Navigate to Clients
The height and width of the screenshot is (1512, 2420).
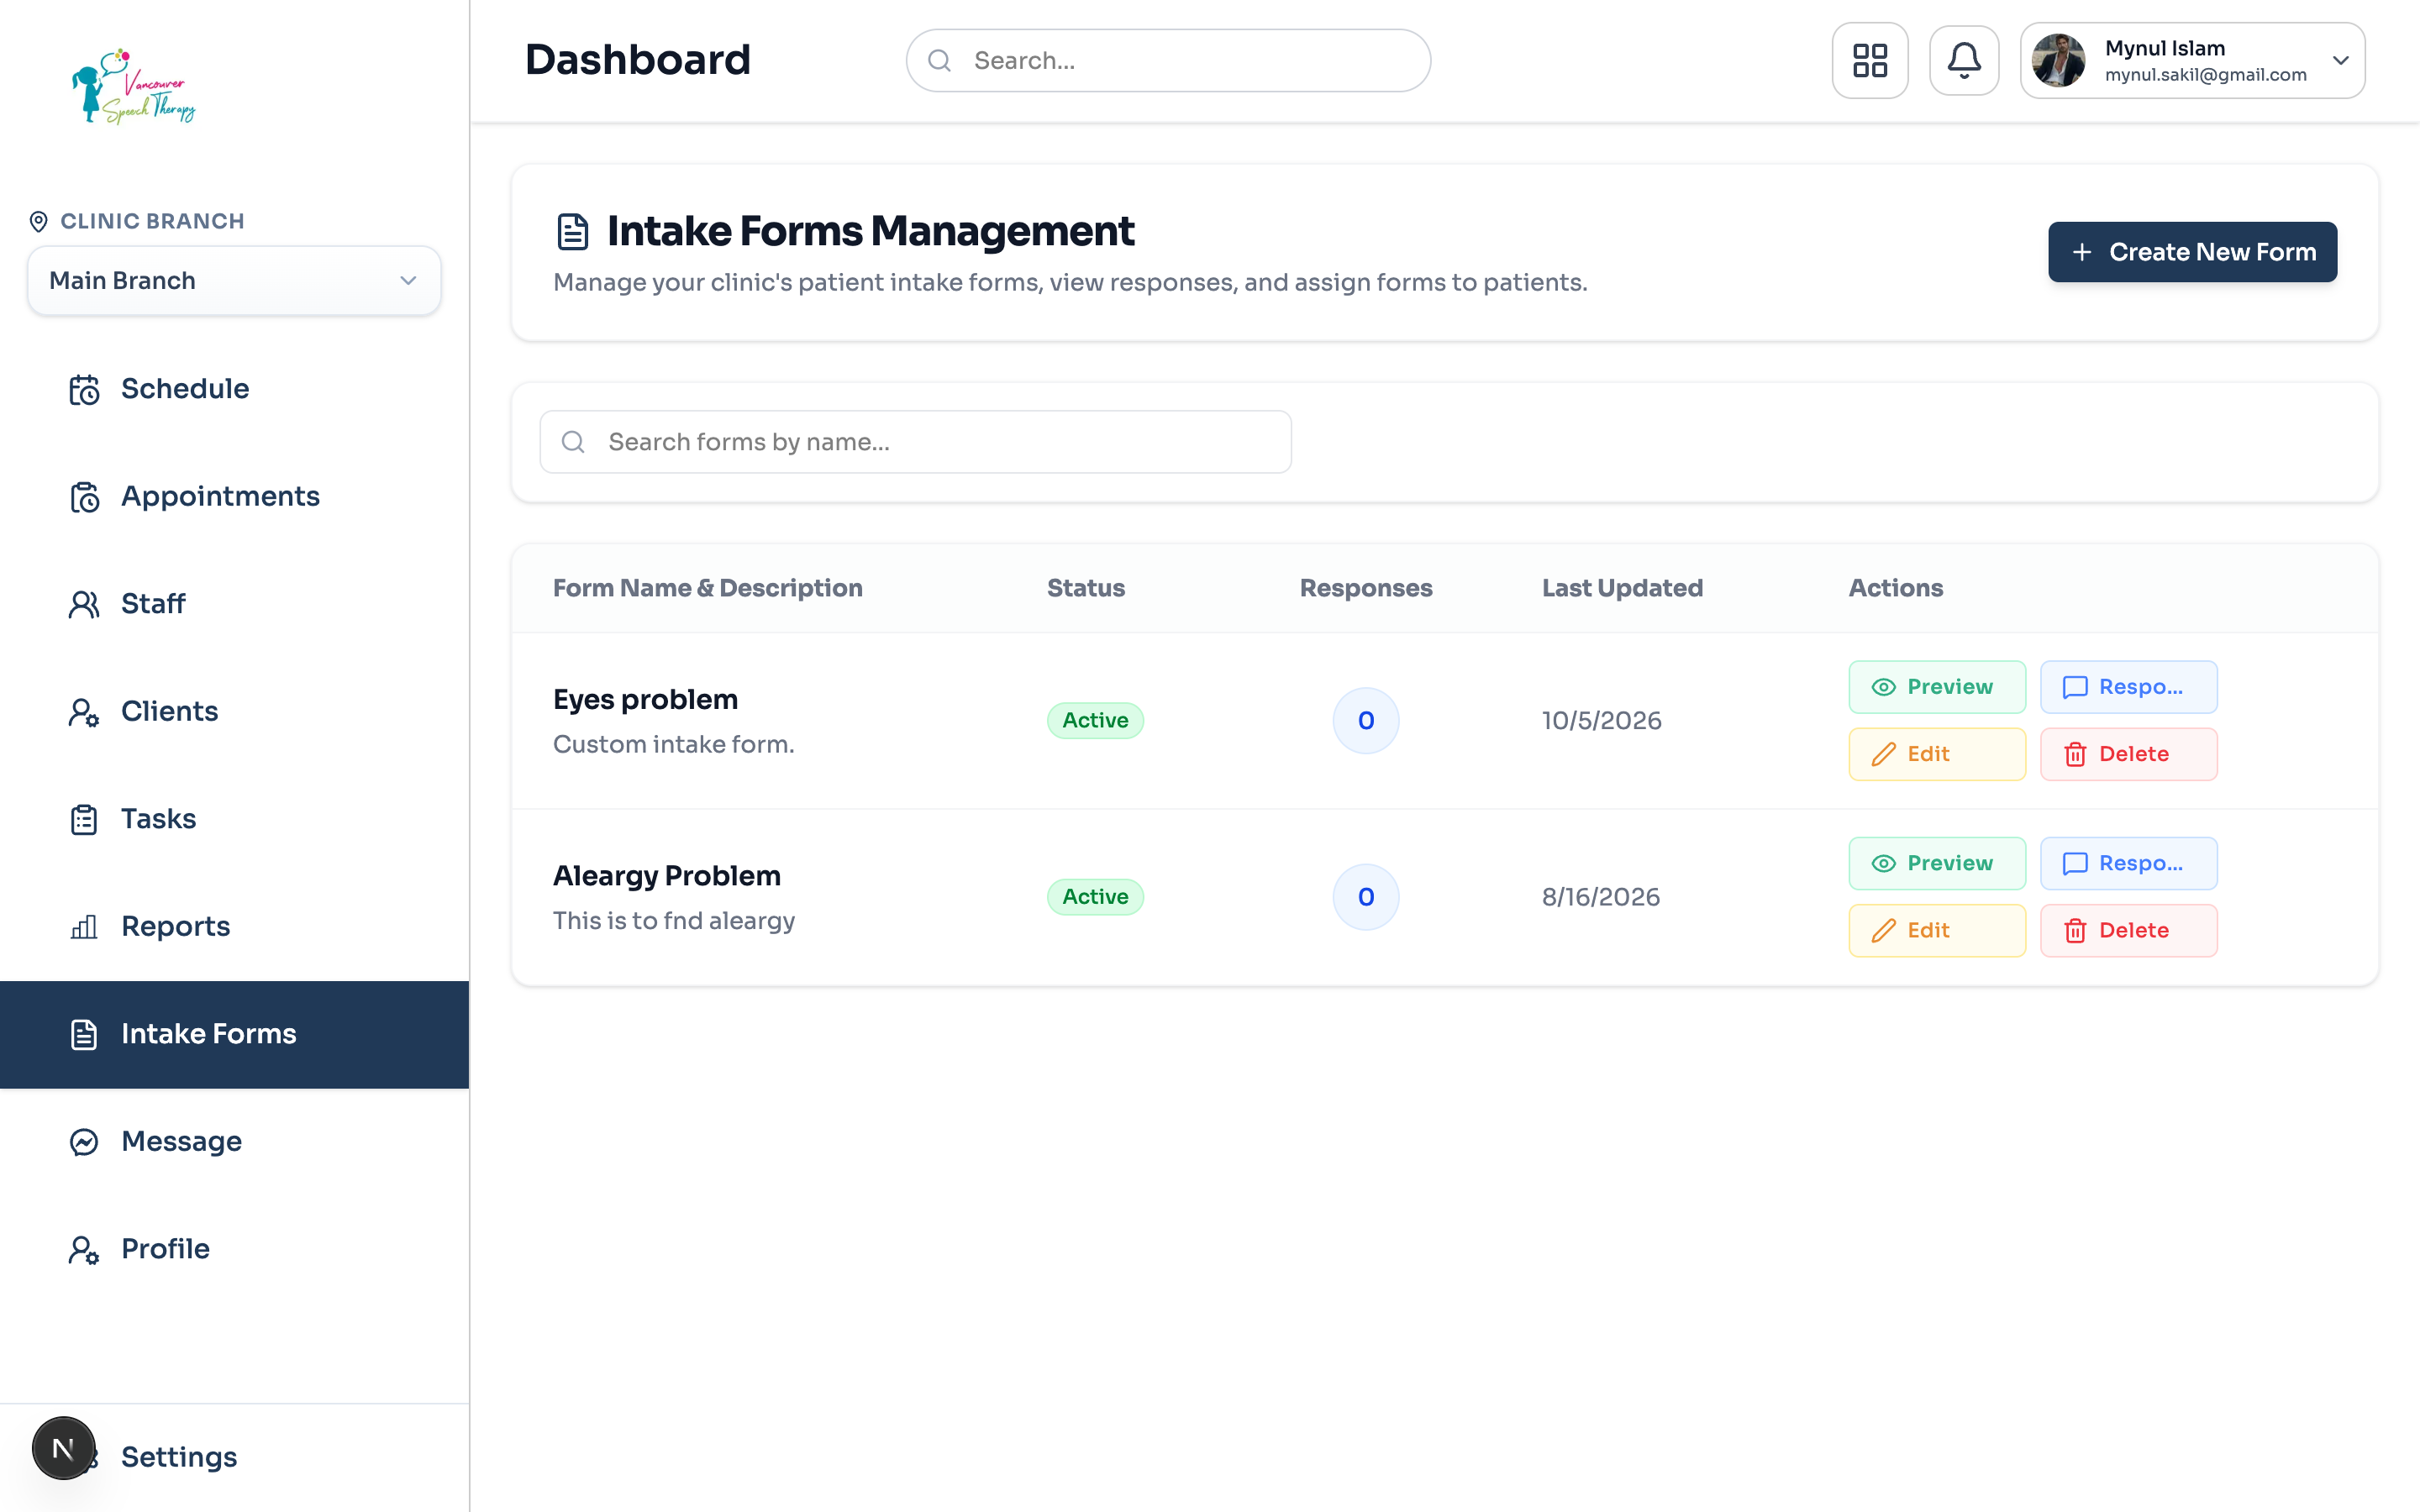[x=234, y=711]
